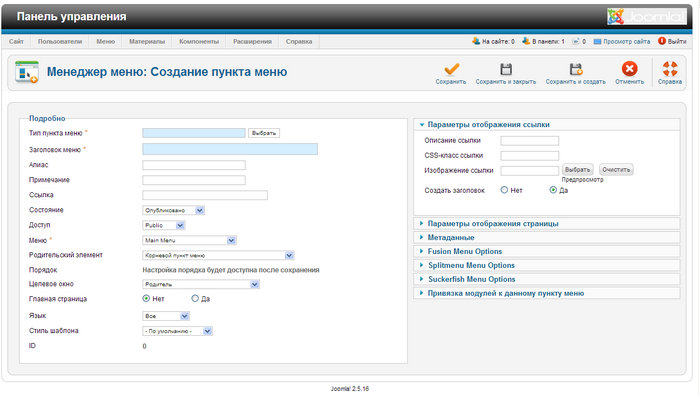
Task: Select Да for Создать заголовок
Action: click(x=553, y=190)
